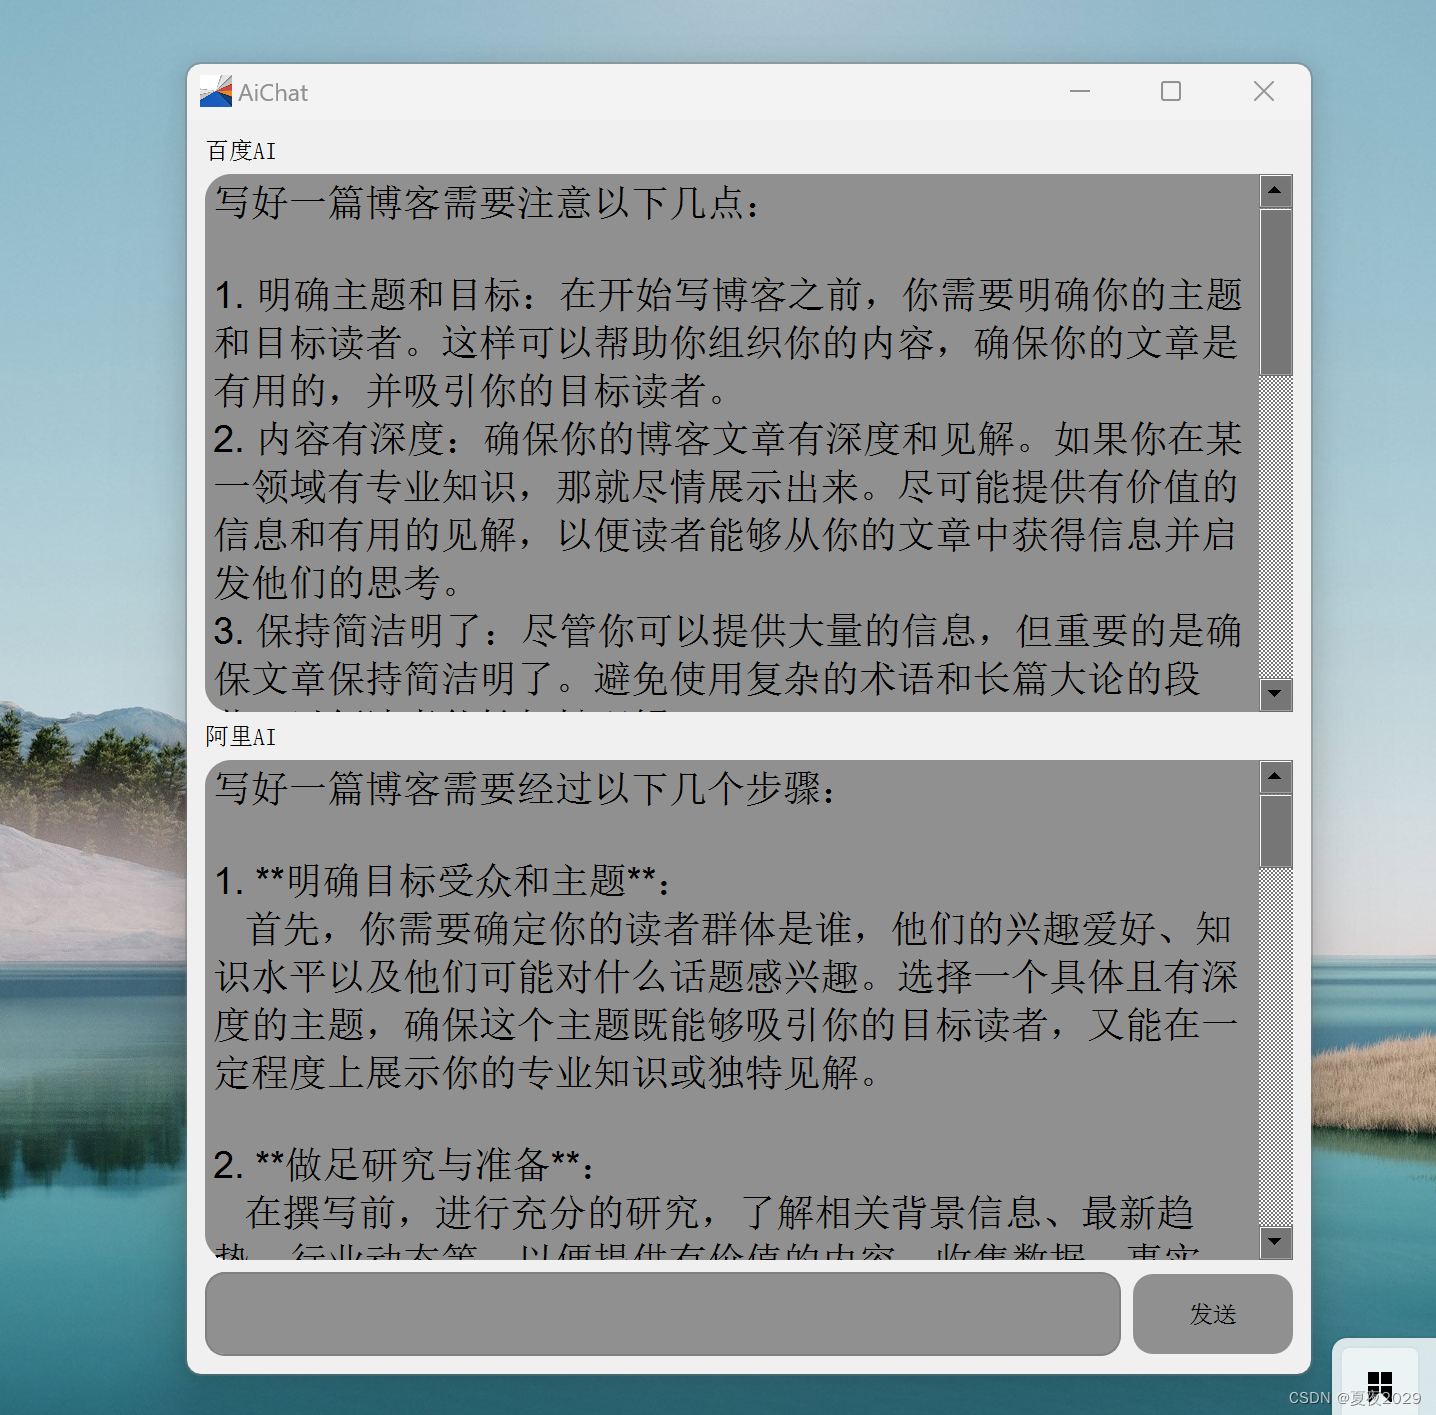Click the maximize icon of the AiChat window

[x=1171, y=91]
